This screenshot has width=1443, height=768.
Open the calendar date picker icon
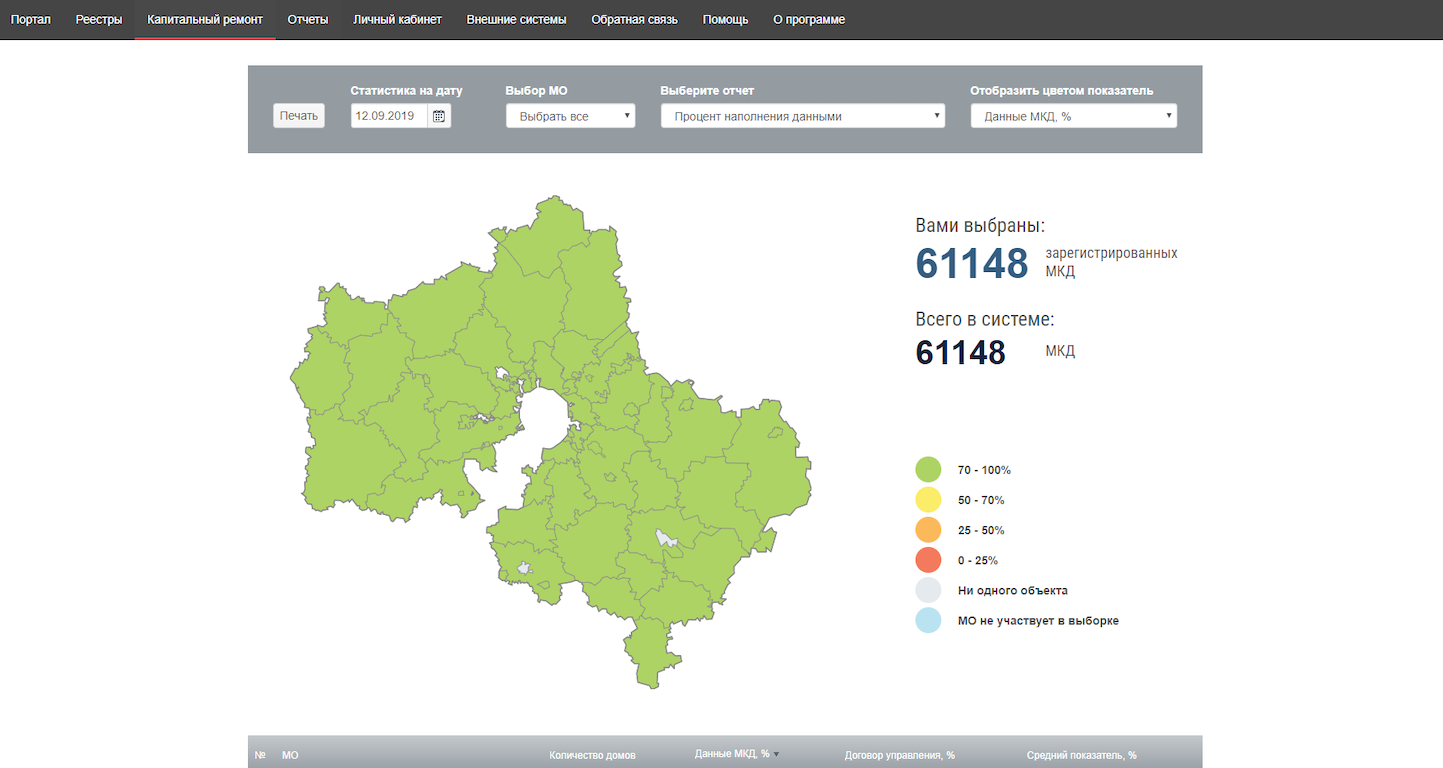click(439, 116)
